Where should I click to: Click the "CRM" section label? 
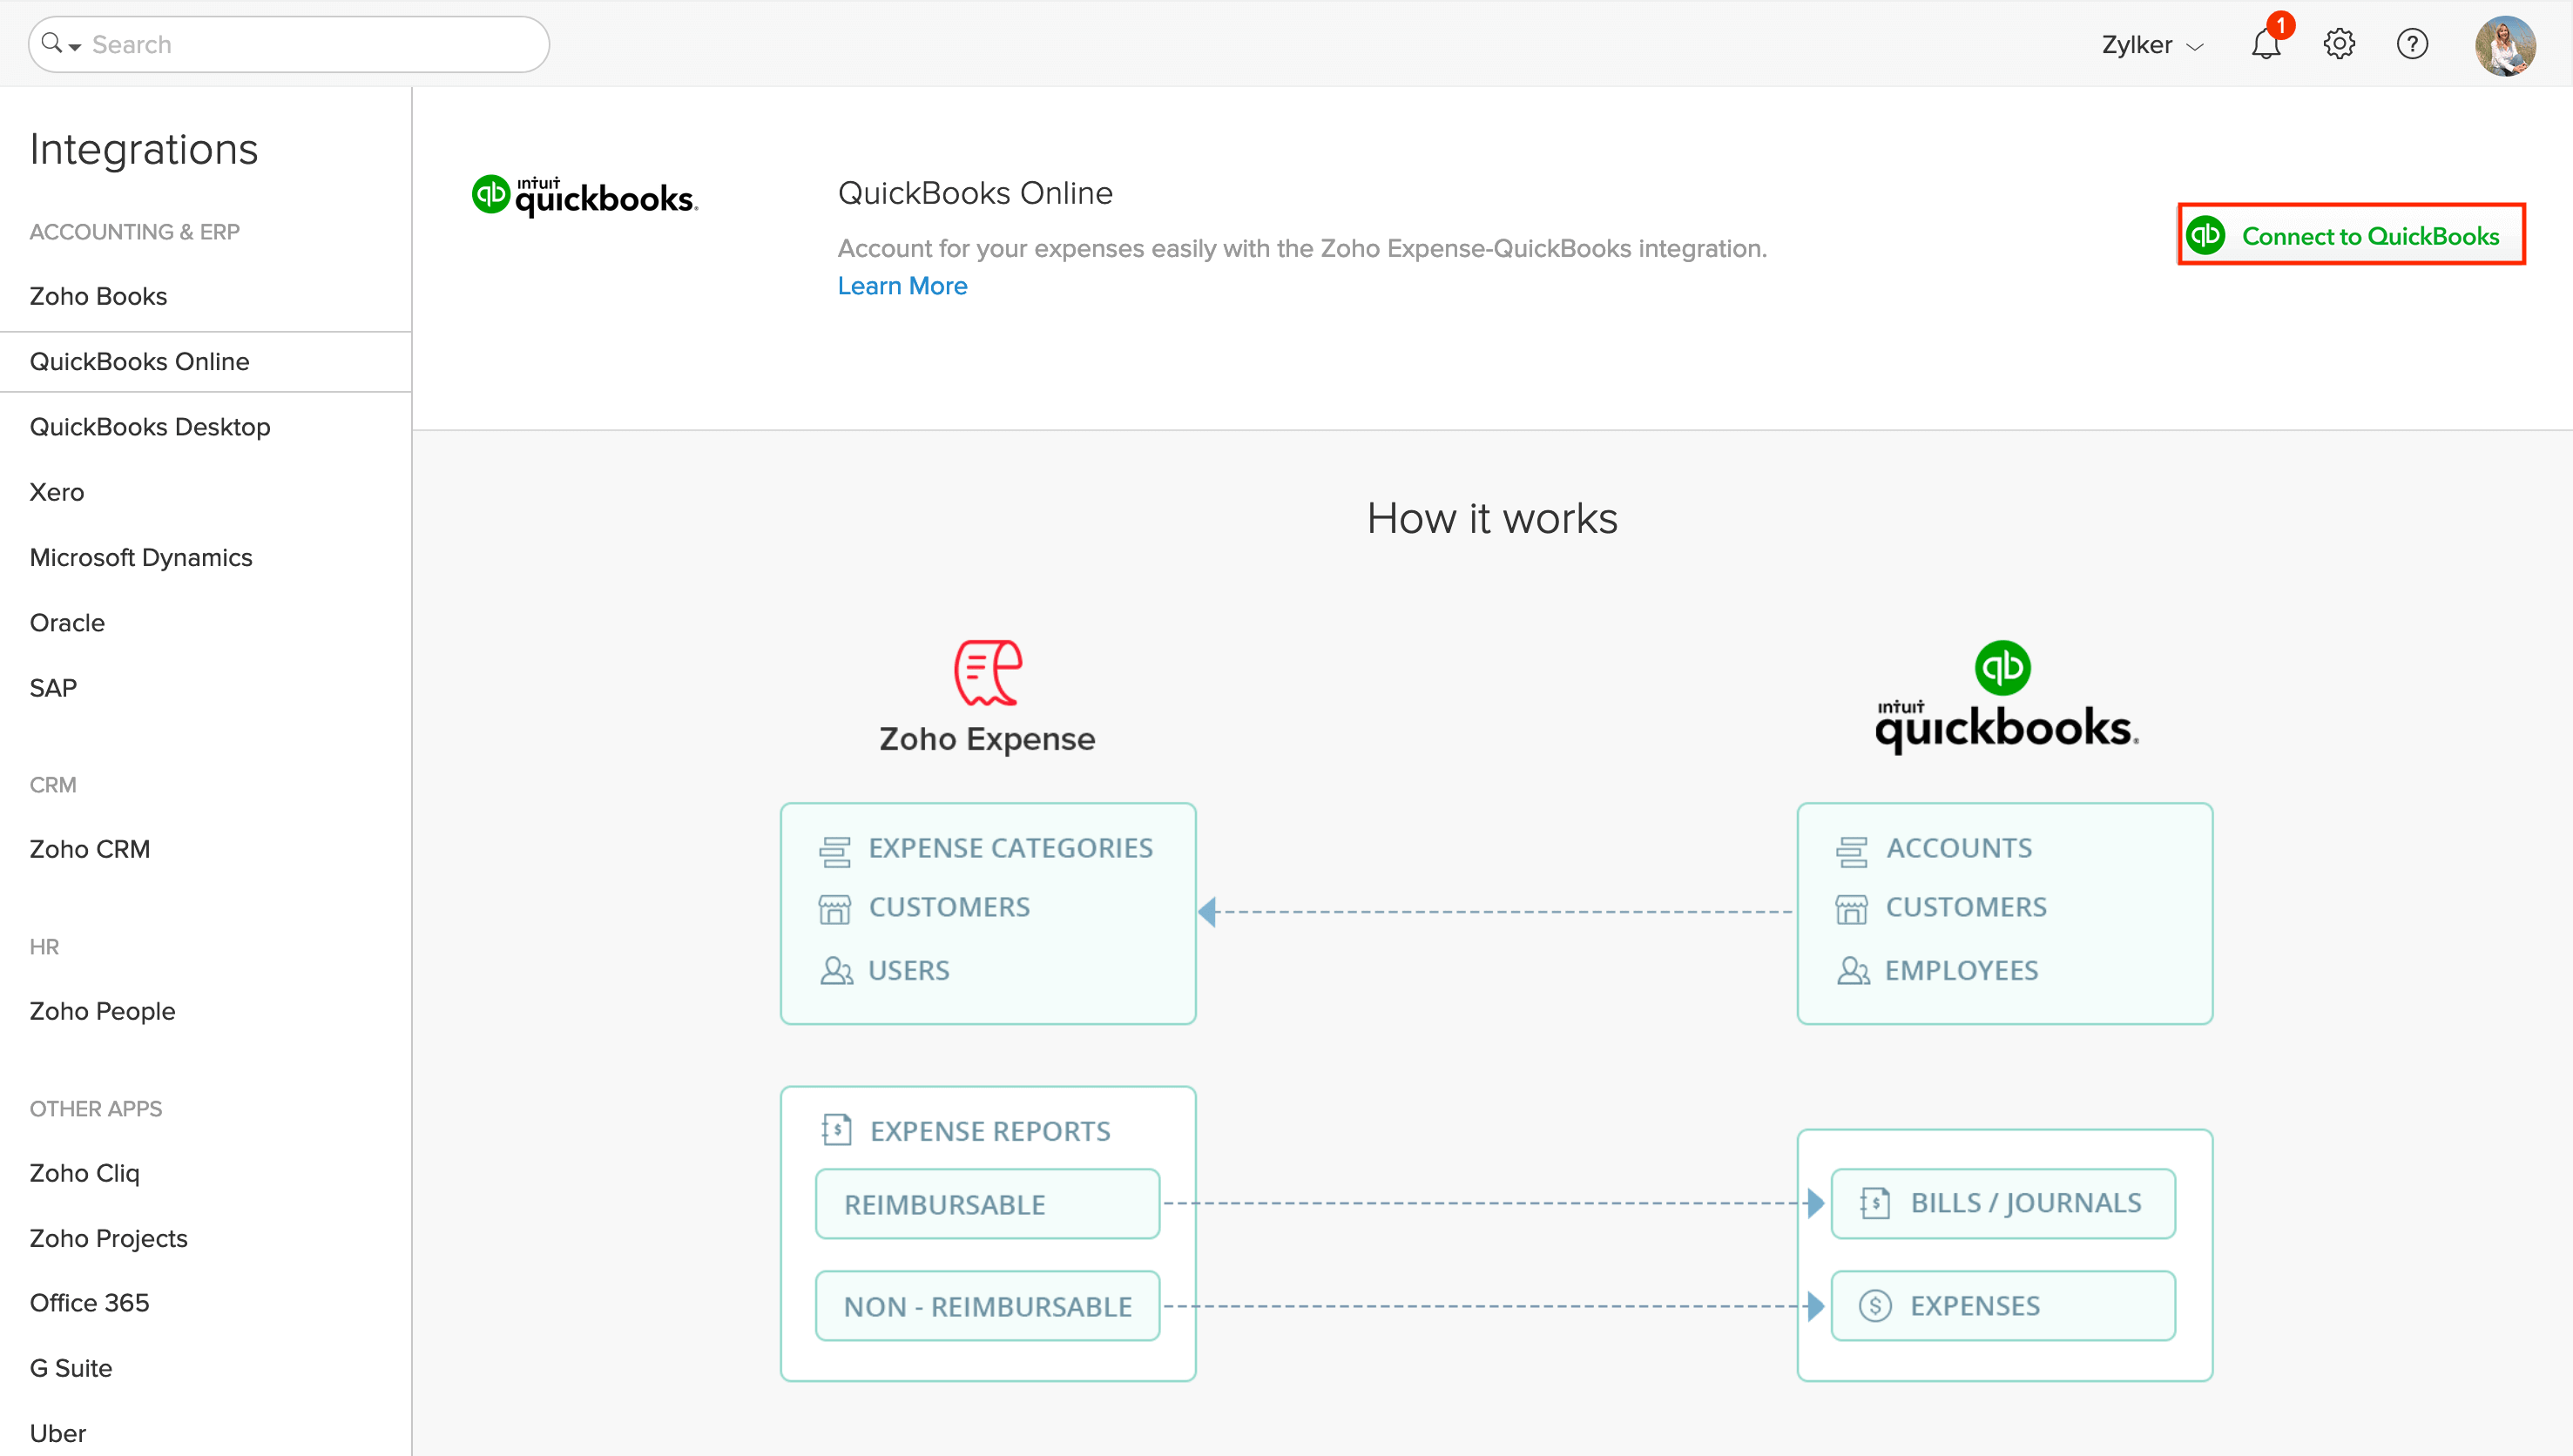(53, 785)
